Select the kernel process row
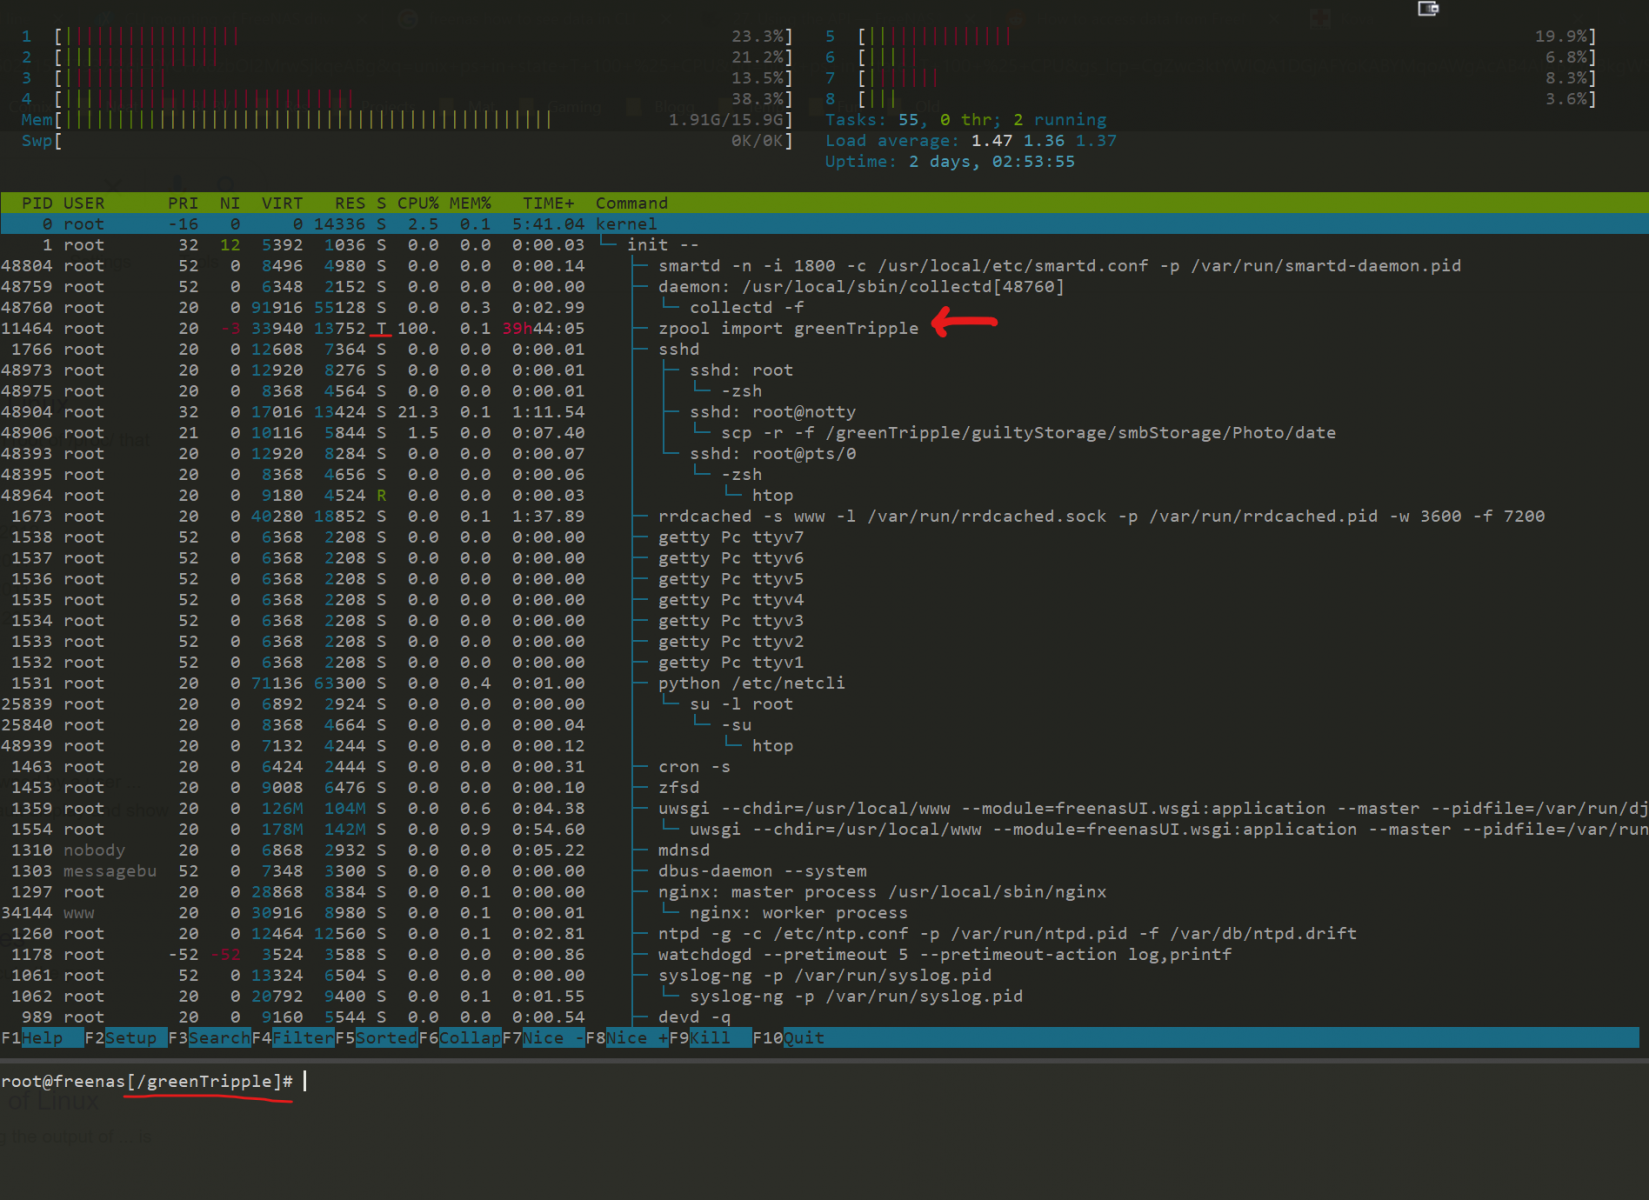Screen dimensions: 1649x1200 [824, 224]
